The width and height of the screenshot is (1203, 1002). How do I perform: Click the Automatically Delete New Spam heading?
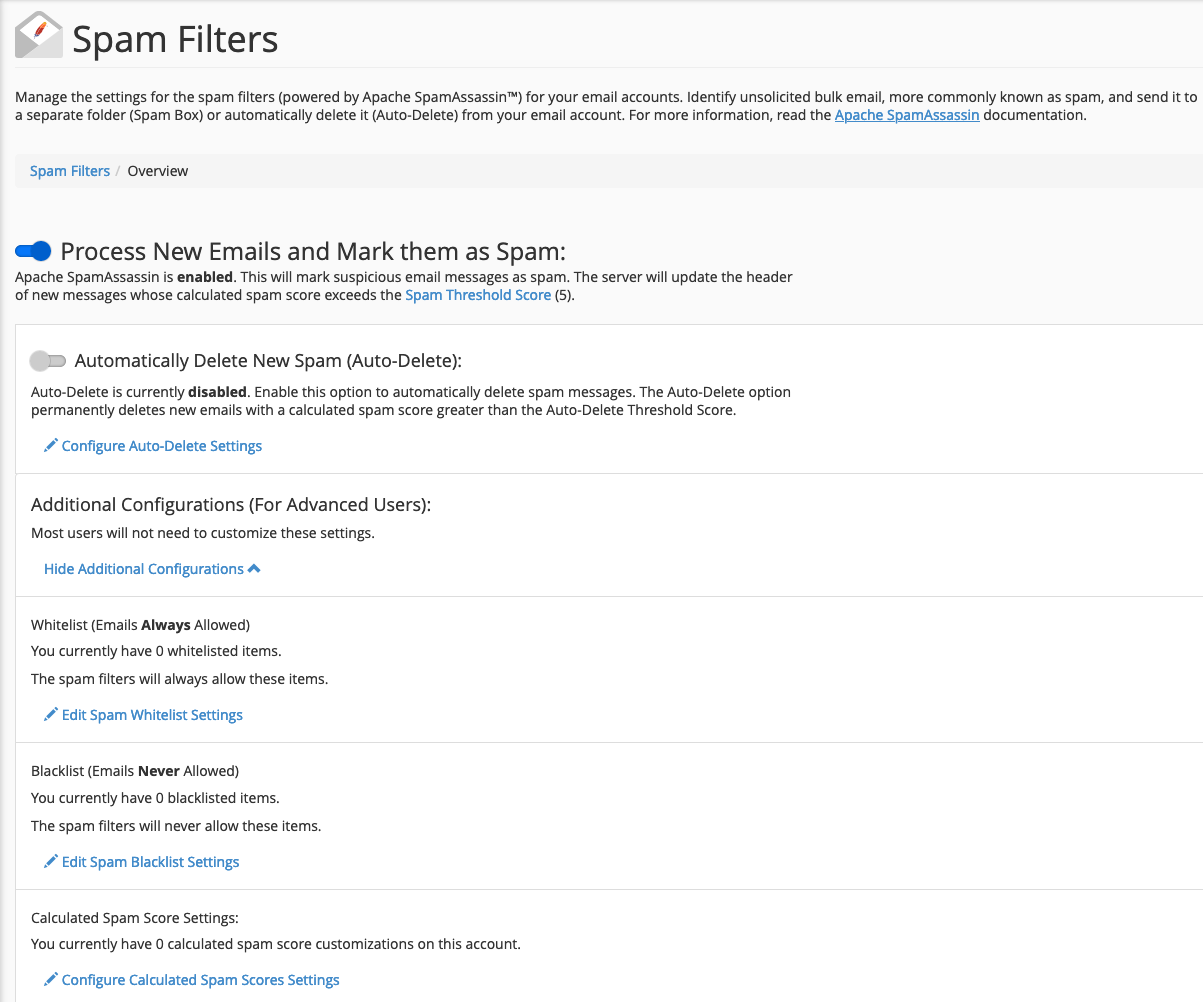click(268, 361)
